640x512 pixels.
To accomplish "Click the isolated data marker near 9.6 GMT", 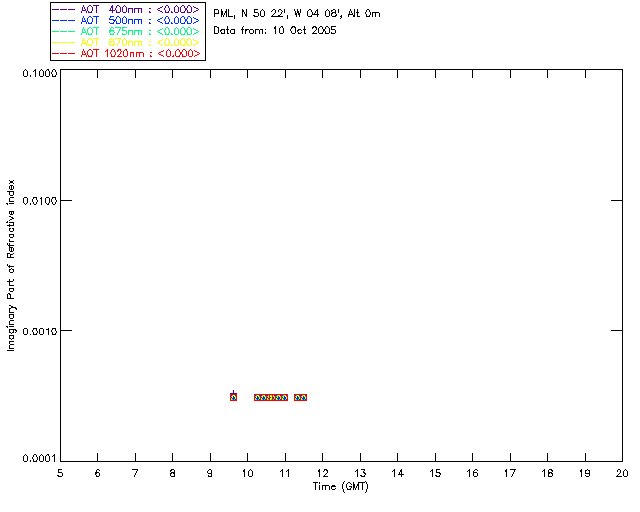I will coord(233,397).
